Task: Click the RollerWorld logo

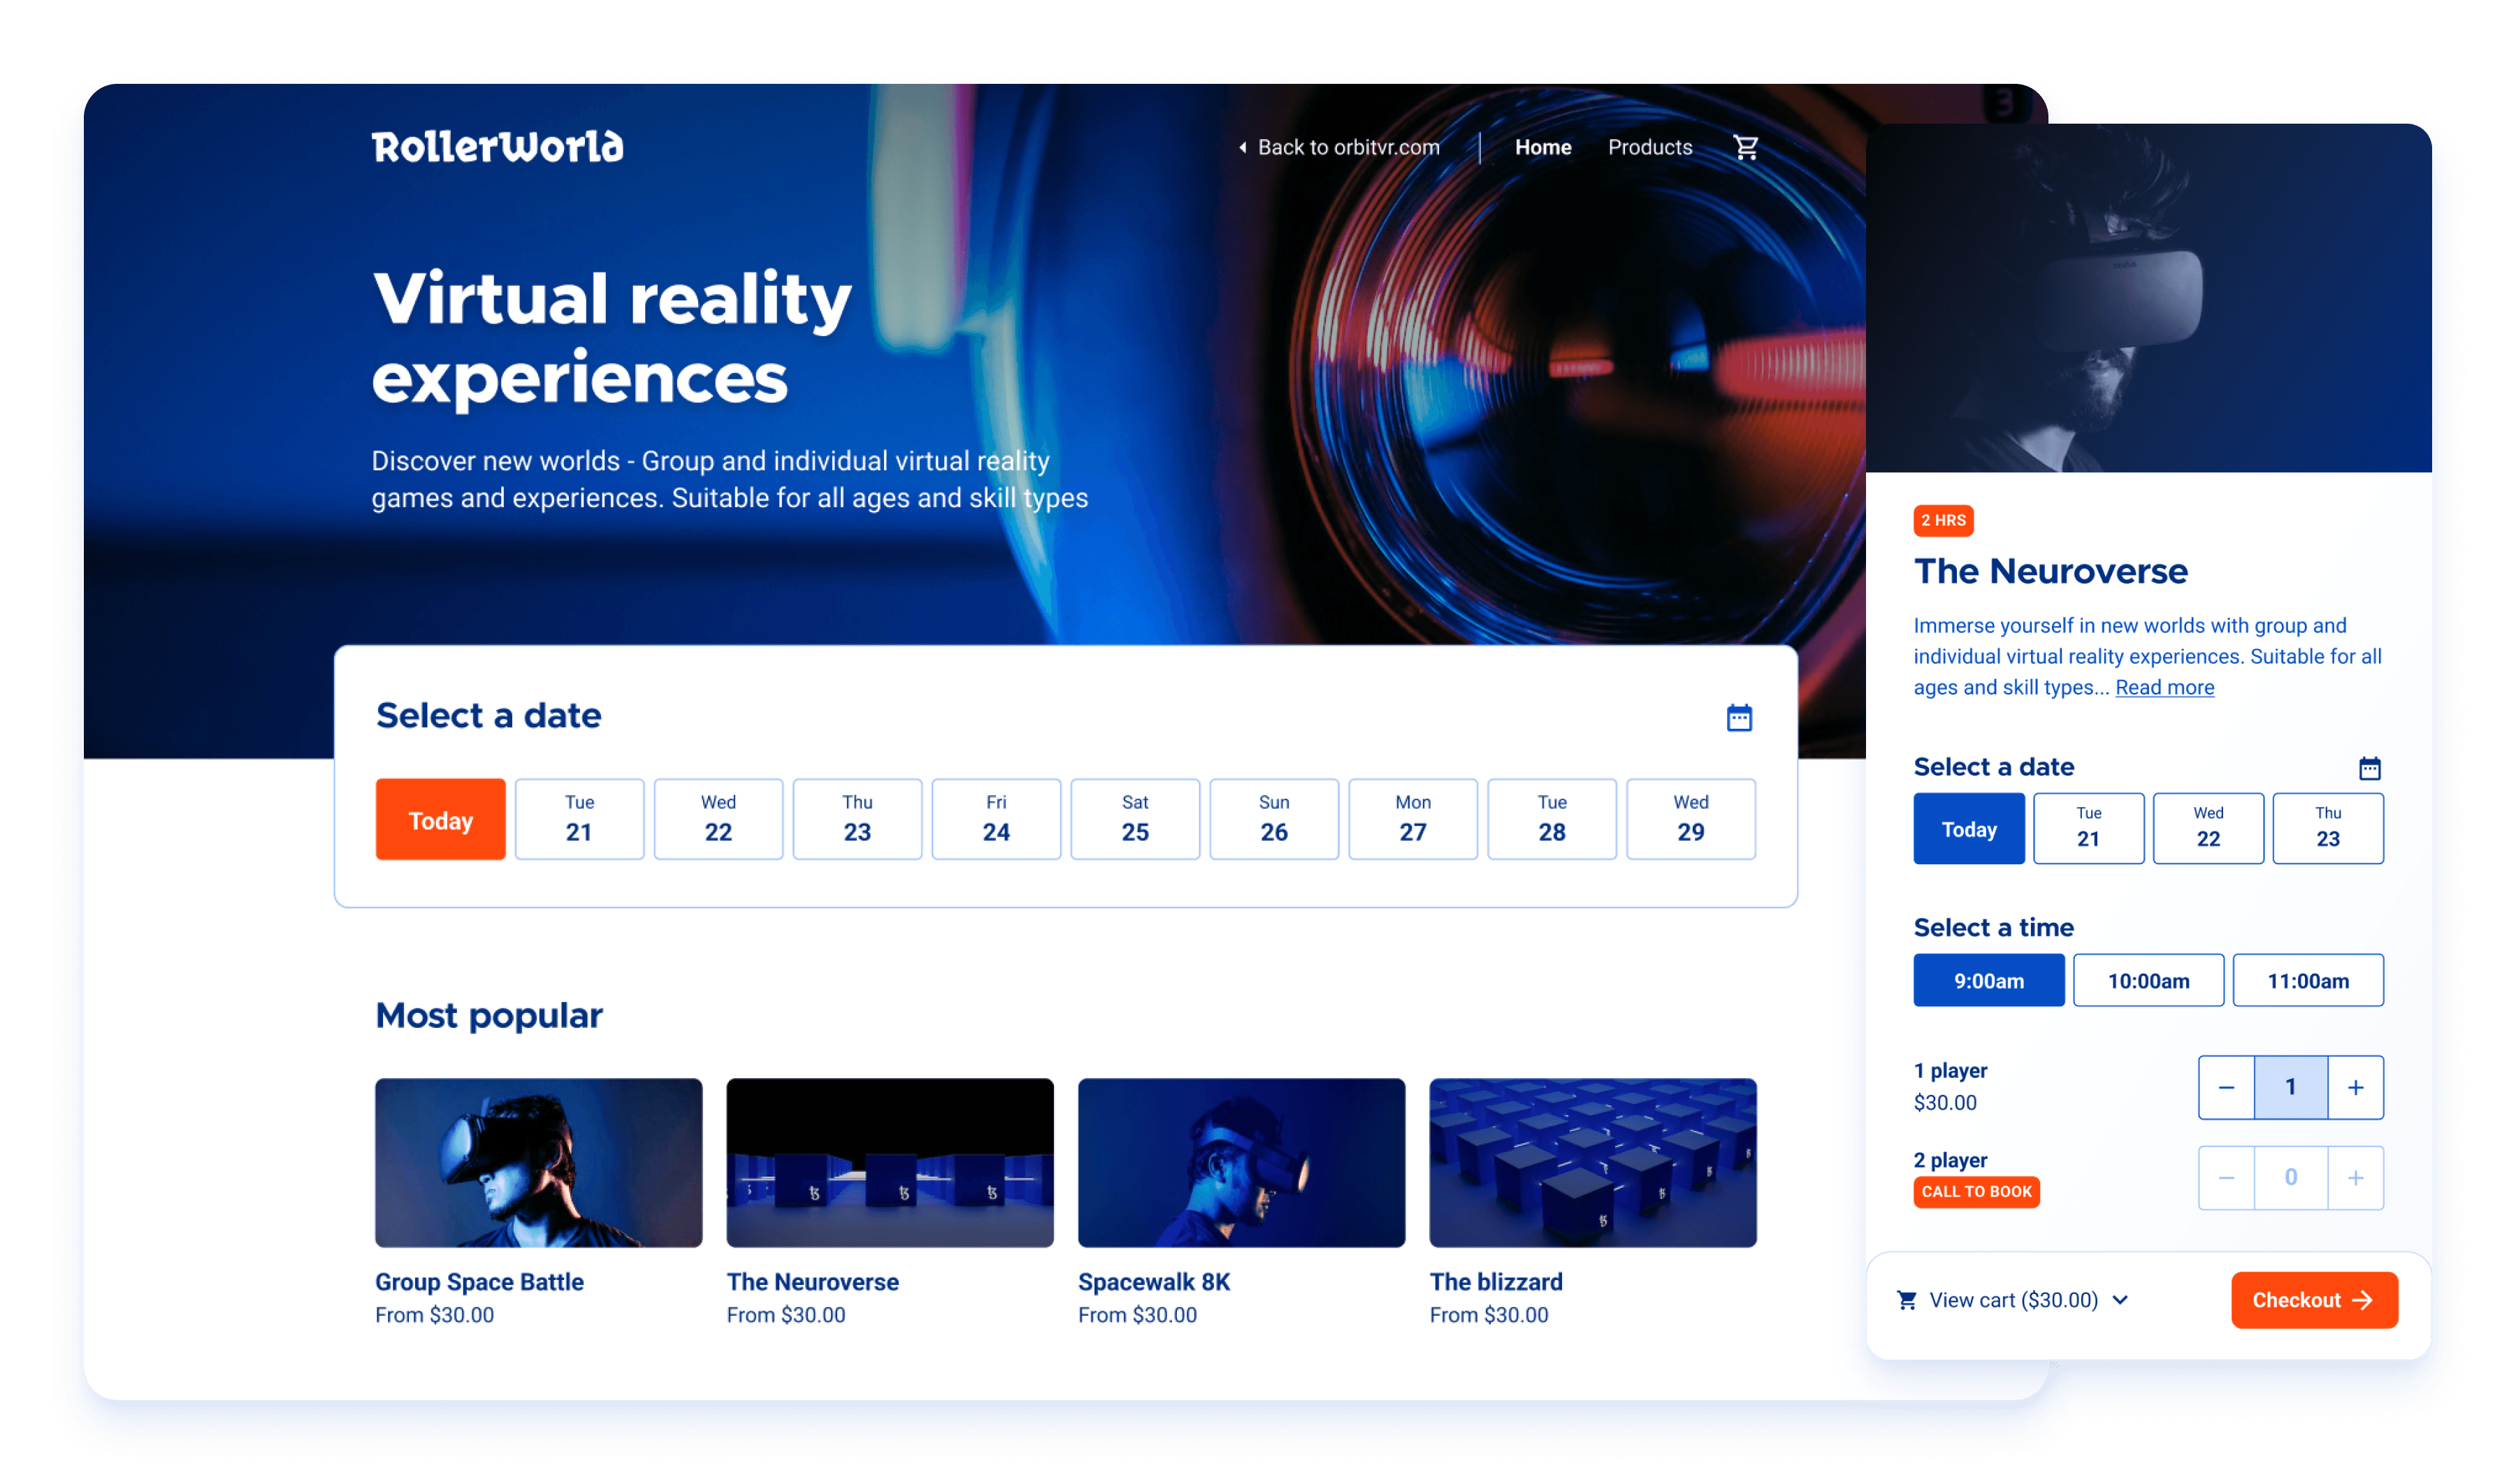Action: [x=497, y=147]
